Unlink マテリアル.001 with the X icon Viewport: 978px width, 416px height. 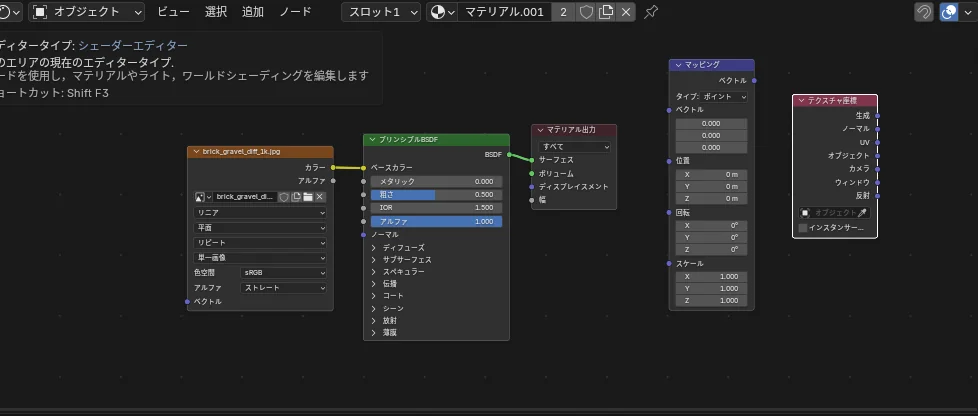click(x=626, y=12)
